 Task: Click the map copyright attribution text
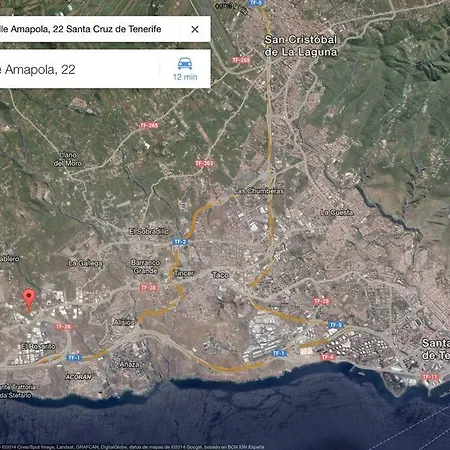(x=133, y=447)
